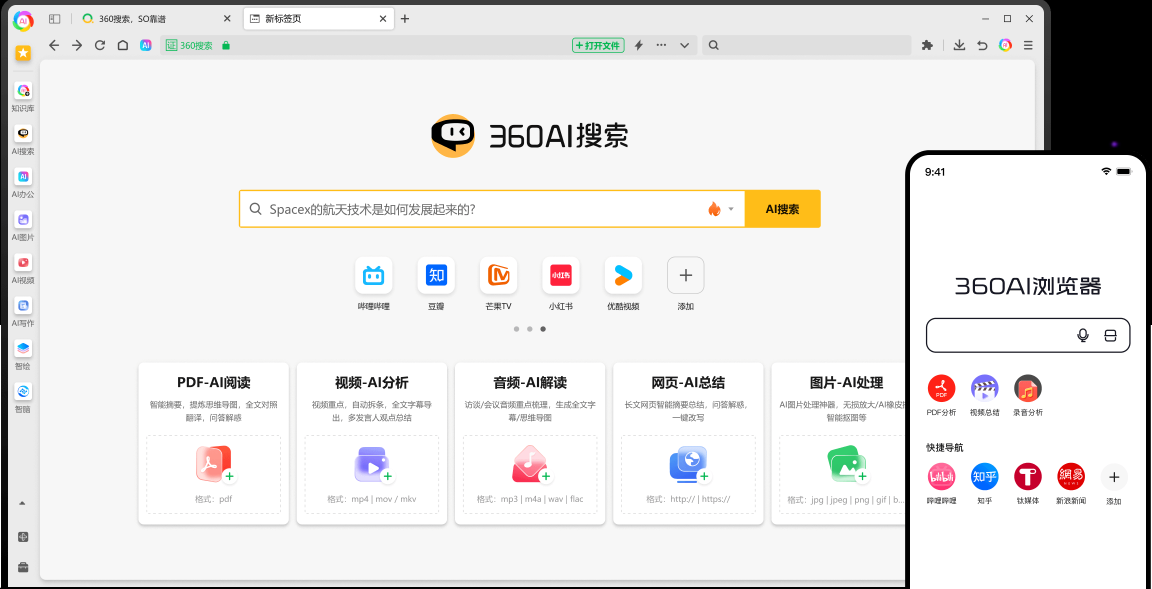Open the extensions puzzle icon

[927, 46]
